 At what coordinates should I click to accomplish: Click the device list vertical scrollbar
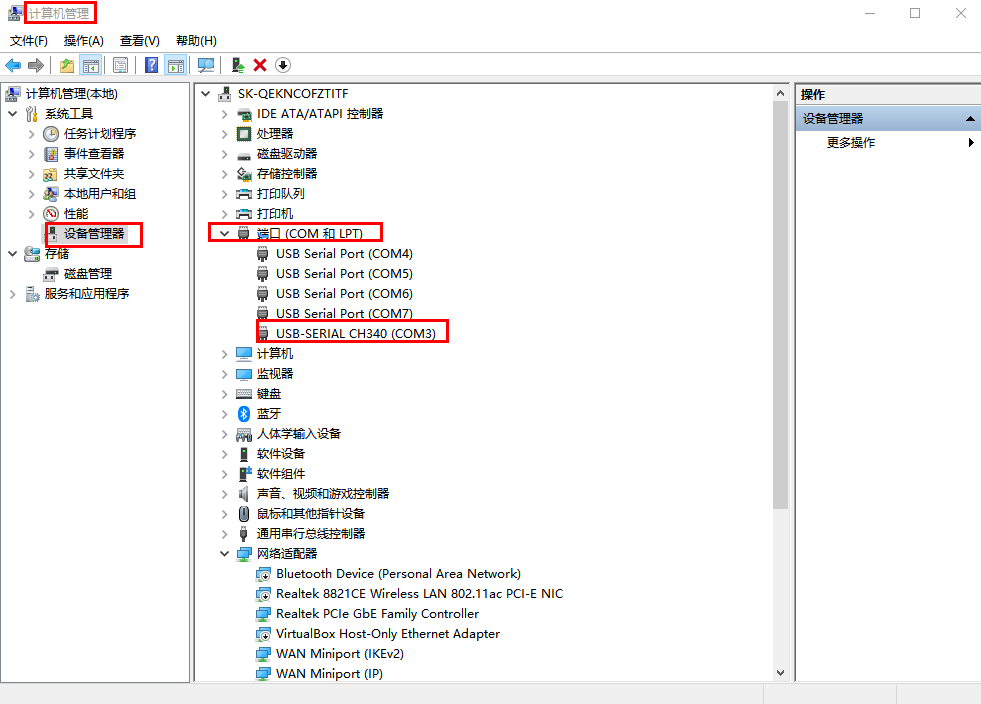tap(781, 300)
